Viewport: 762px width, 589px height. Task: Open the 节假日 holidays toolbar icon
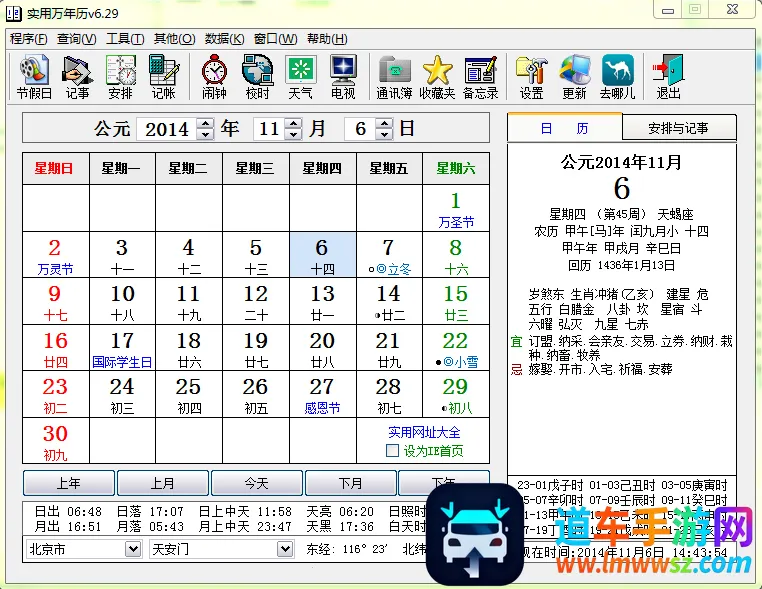34,76
